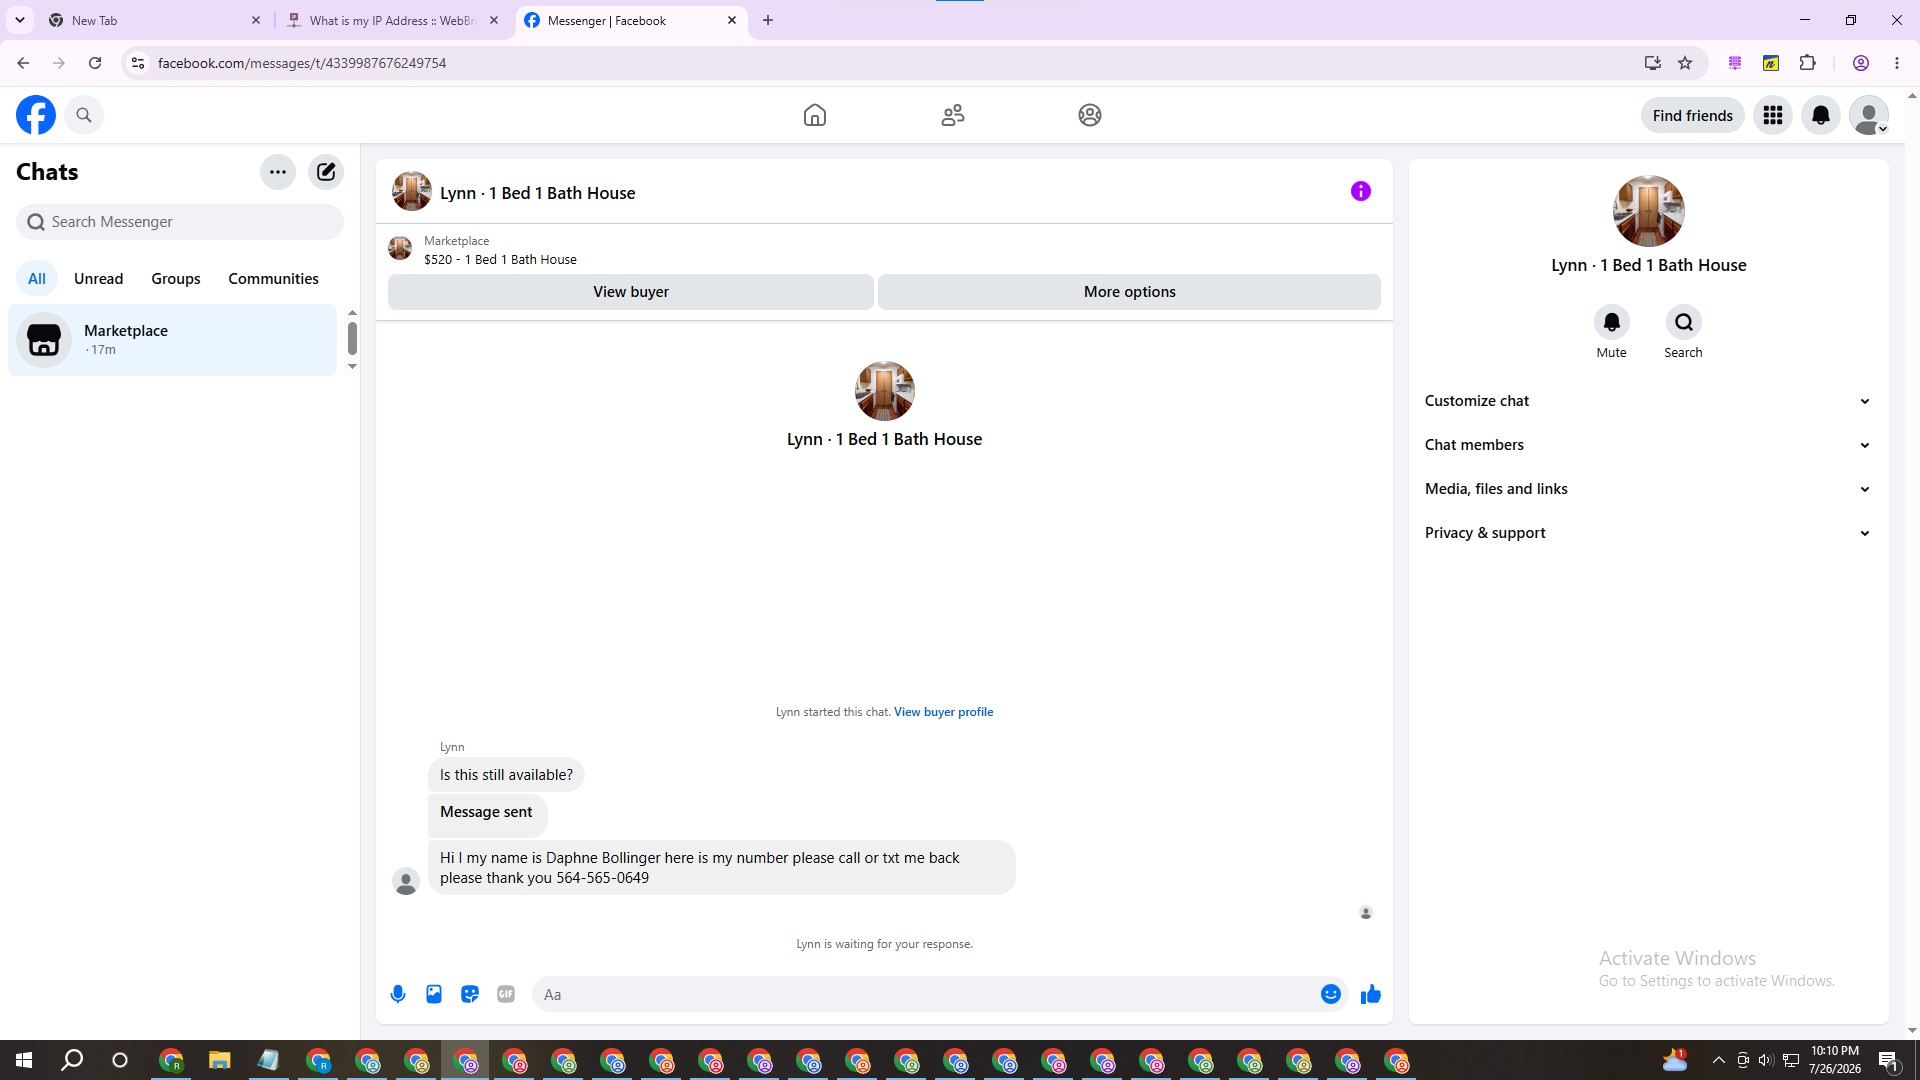
Task: Click the 'Message sent' bubble
Action: (x=487, y=814)
